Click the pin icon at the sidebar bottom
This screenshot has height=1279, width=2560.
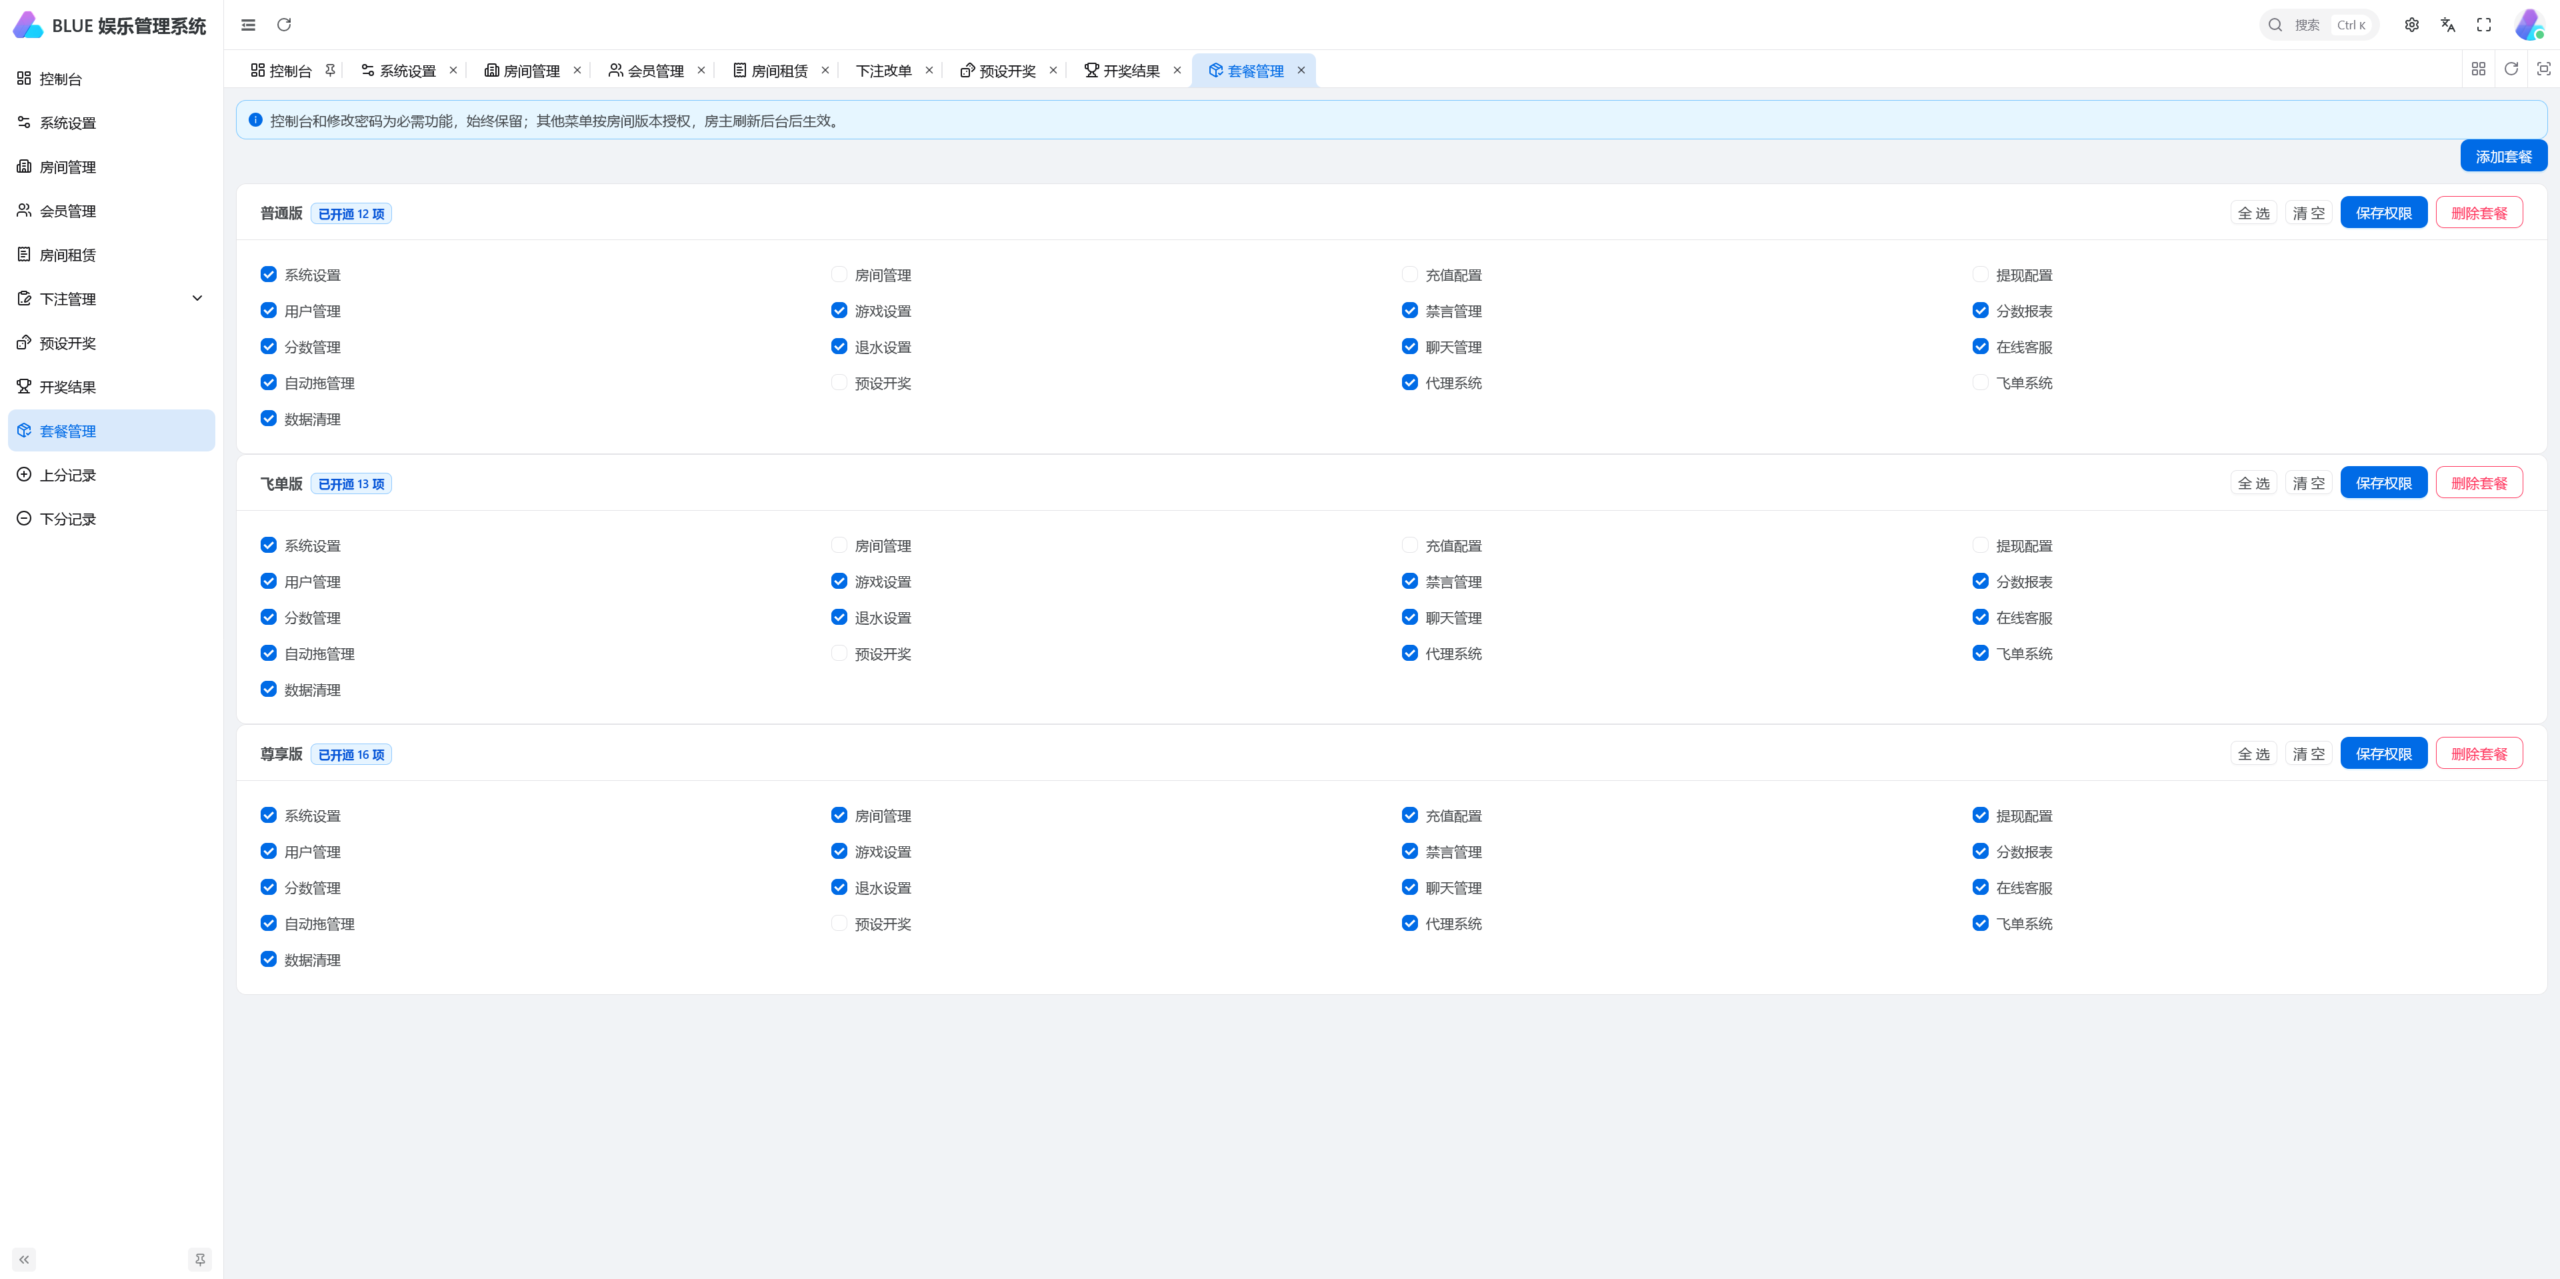[200, 1260]
